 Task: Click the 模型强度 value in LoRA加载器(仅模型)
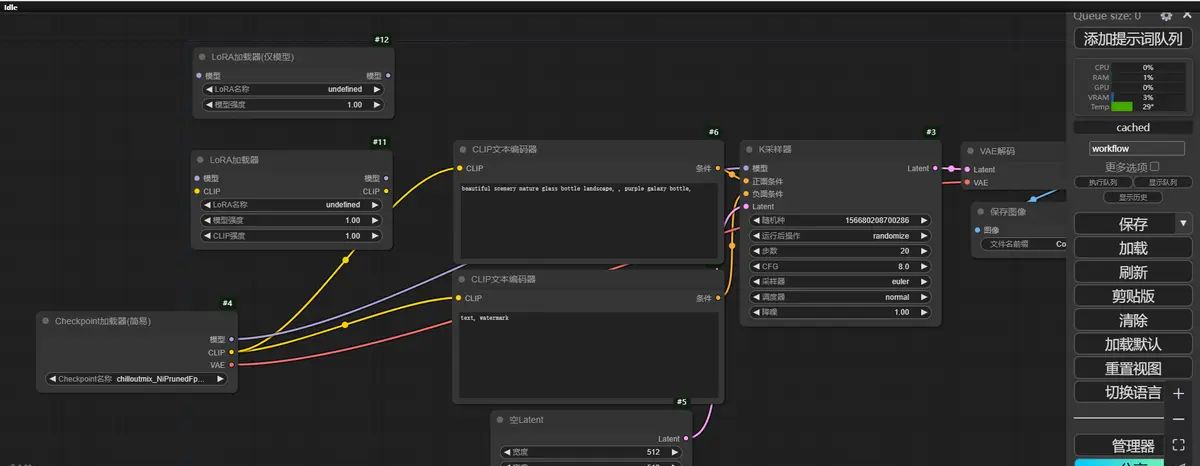coord(354,105)
